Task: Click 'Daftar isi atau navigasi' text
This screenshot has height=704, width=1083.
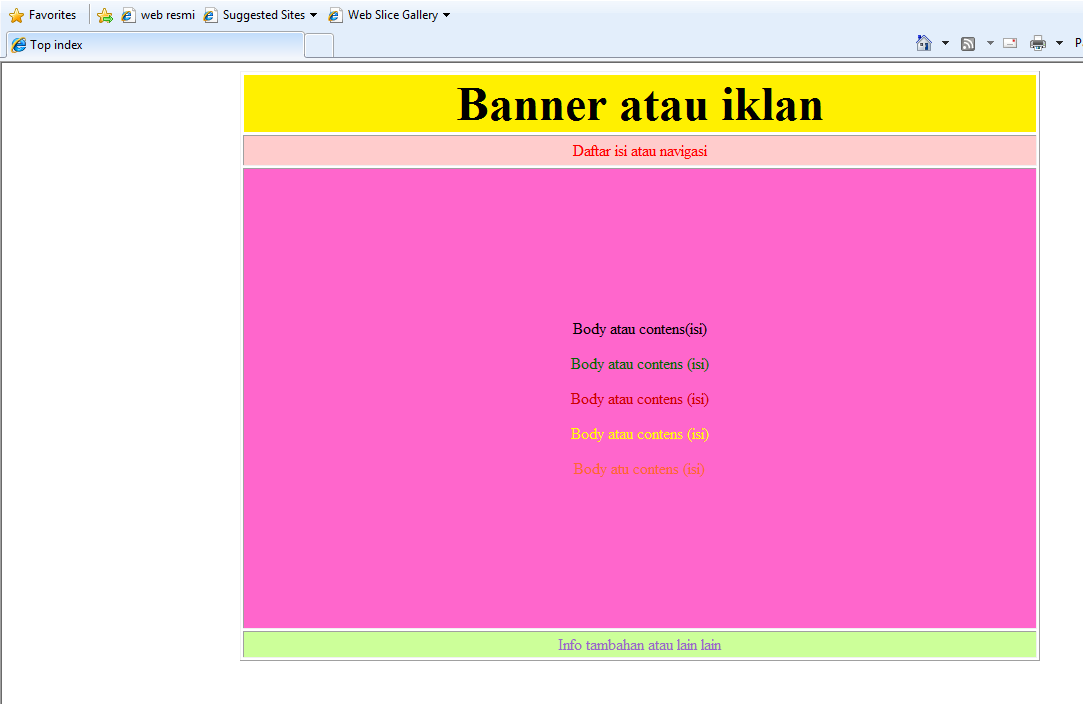Action: pyautogui.click(x=640, y=151)
